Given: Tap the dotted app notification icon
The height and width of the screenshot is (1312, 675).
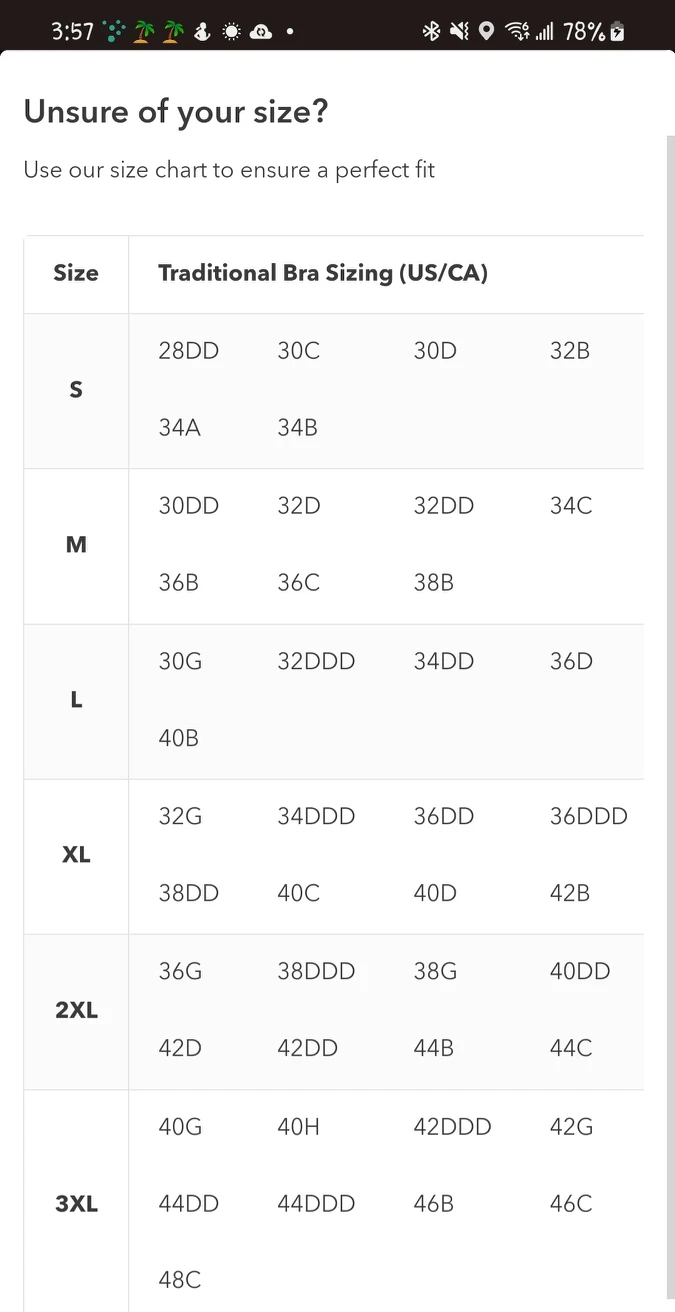Looking at the screenshot, I should click(116, 31).
